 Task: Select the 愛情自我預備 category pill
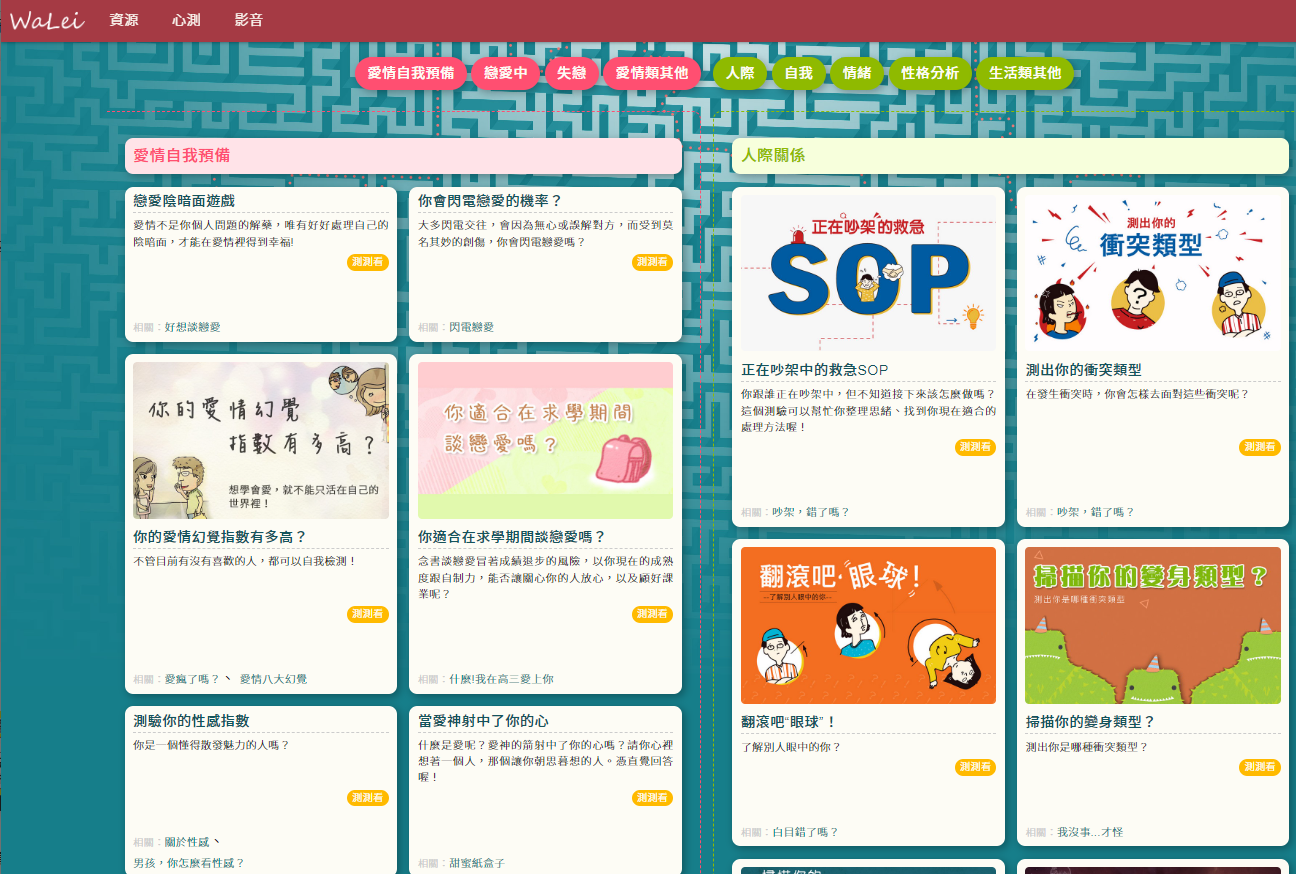point(411,73)
